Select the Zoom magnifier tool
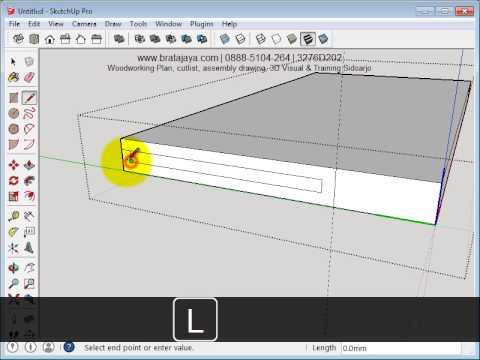The width and height of the screenshot is (480, 360). pyautogui.click(x=13, y=284)
